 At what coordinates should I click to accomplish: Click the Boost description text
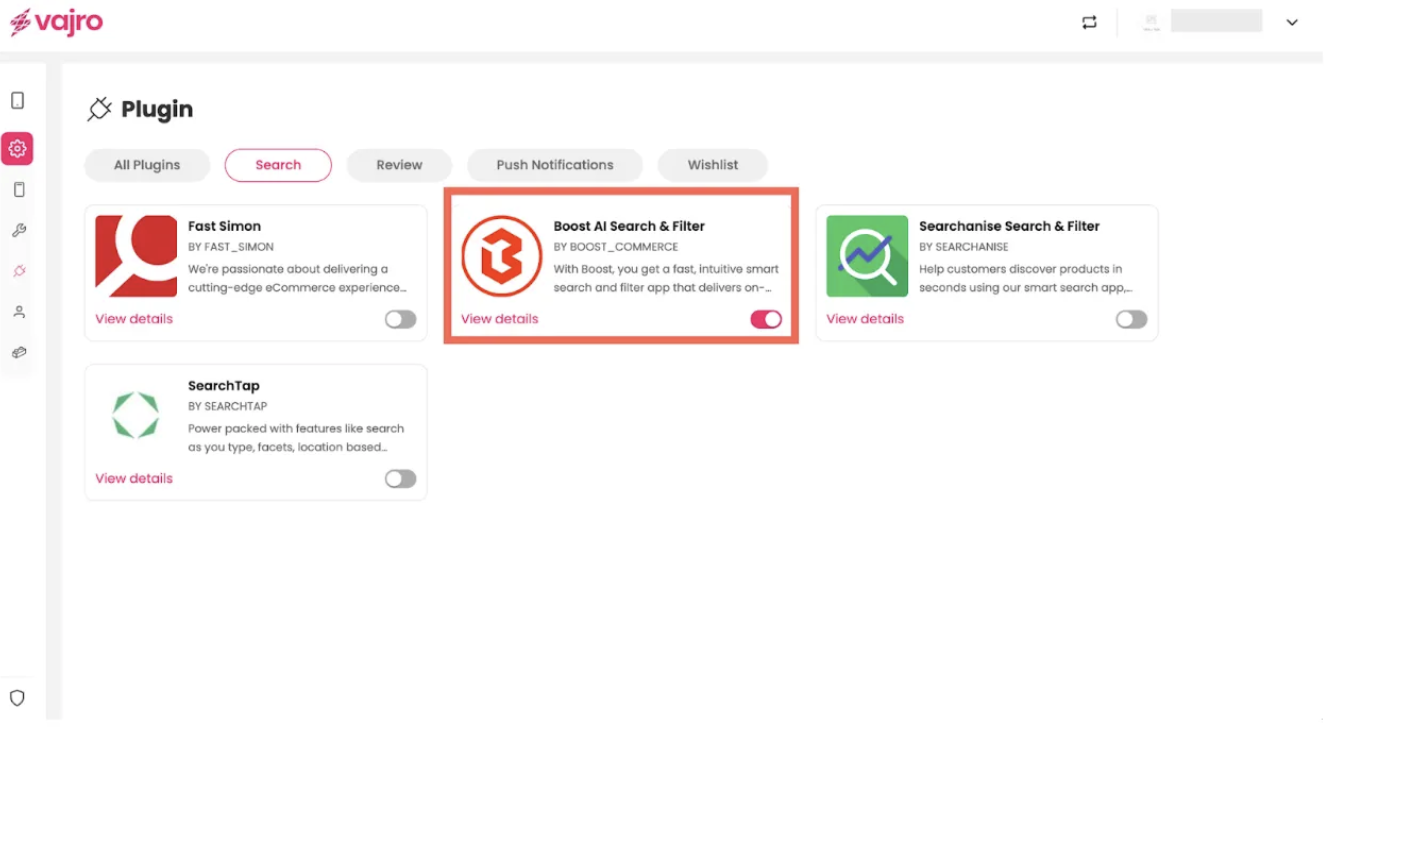click(x=666, y=278)
